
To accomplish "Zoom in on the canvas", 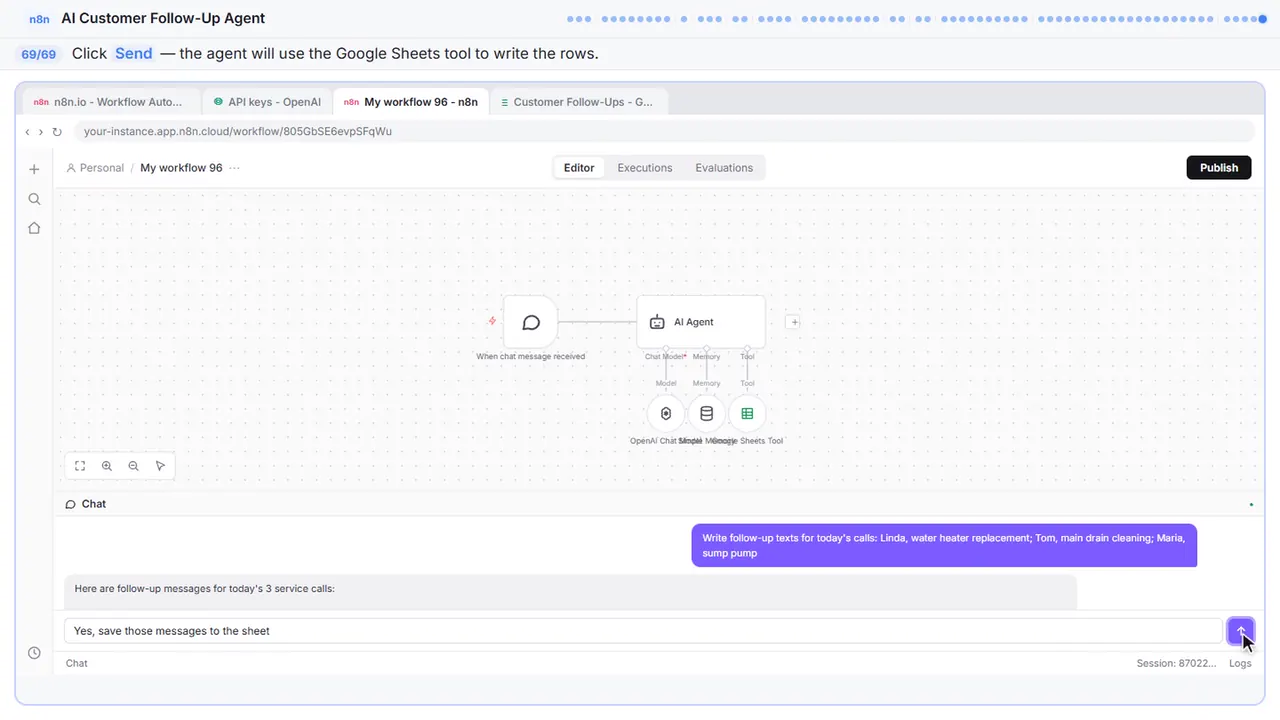I will pos(107,466).
